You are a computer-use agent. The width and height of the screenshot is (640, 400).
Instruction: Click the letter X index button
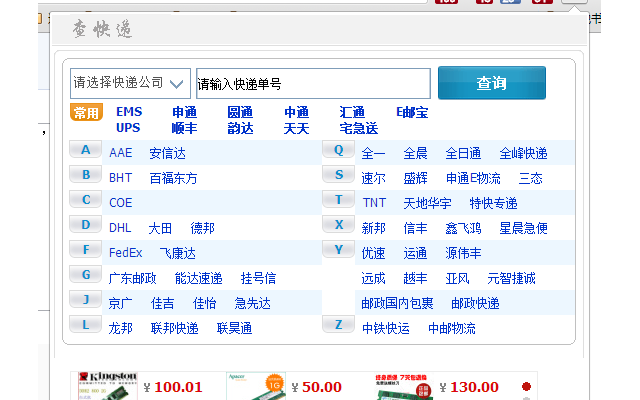click(x=338, y=224)
